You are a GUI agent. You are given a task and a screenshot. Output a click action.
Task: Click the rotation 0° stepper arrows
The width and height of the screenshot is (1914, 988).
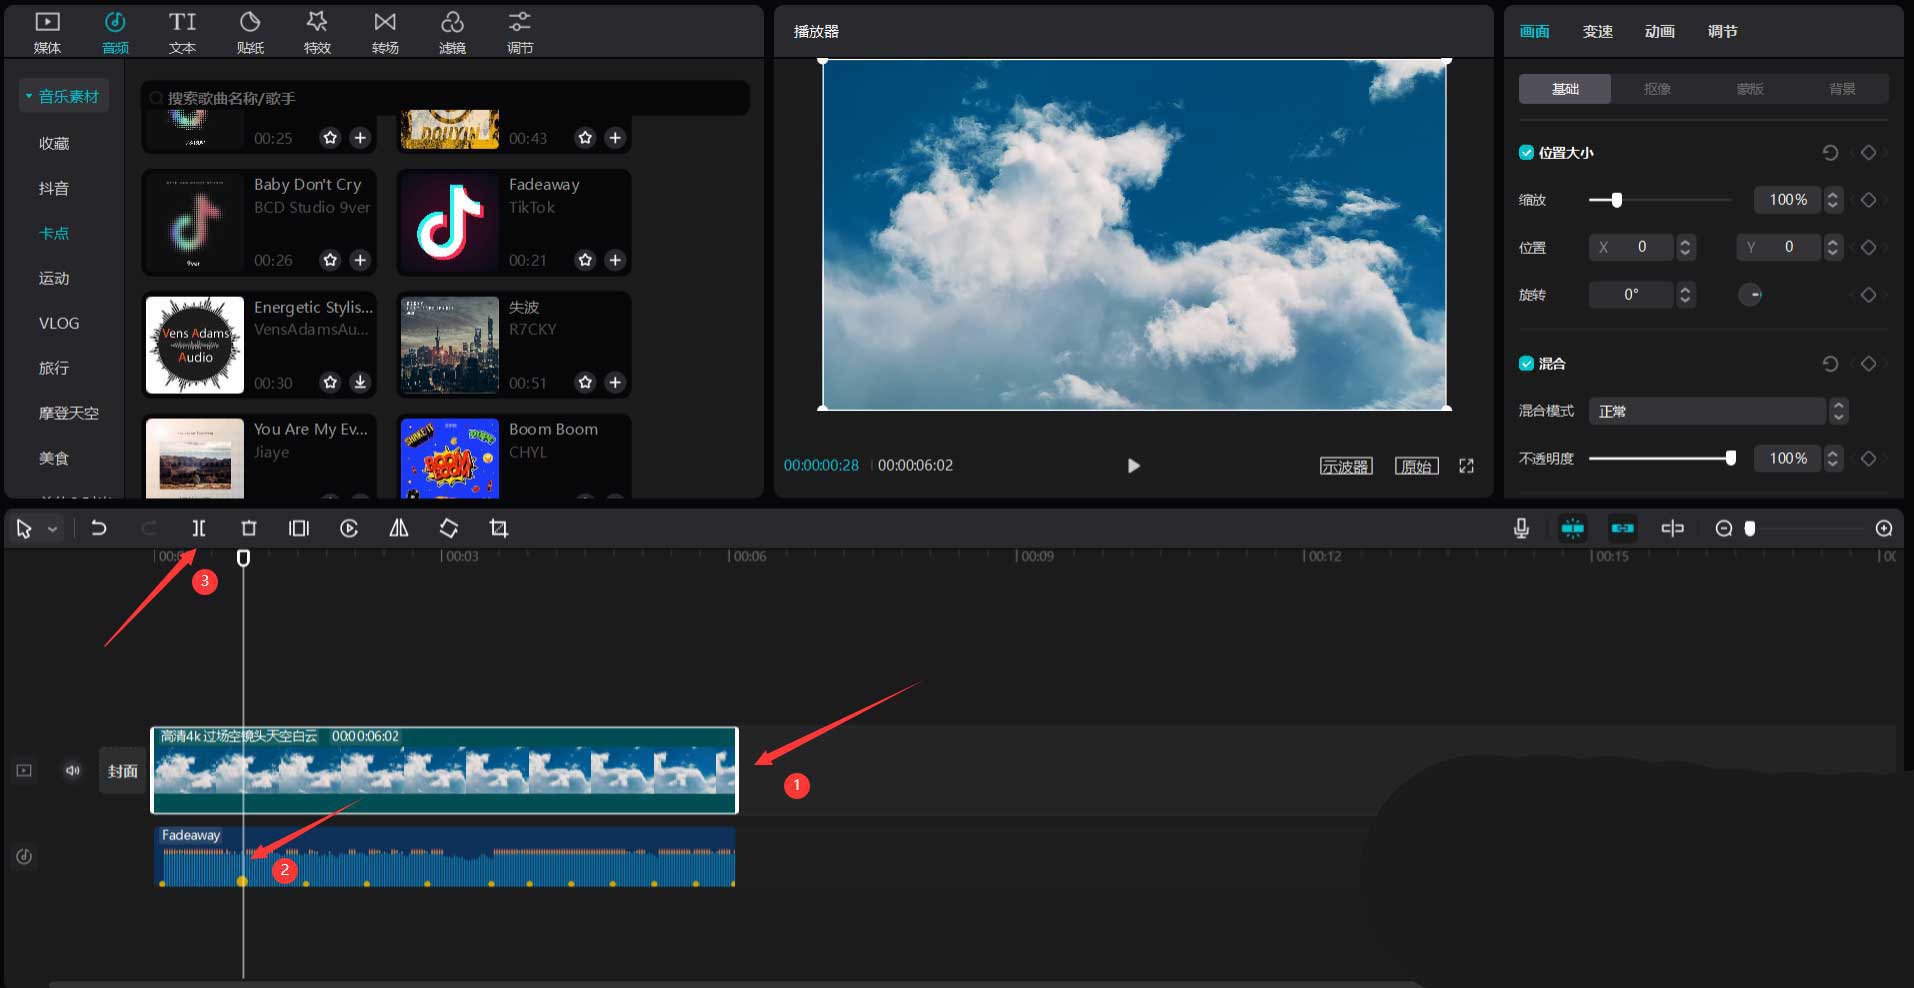(x=1685, y=295)
